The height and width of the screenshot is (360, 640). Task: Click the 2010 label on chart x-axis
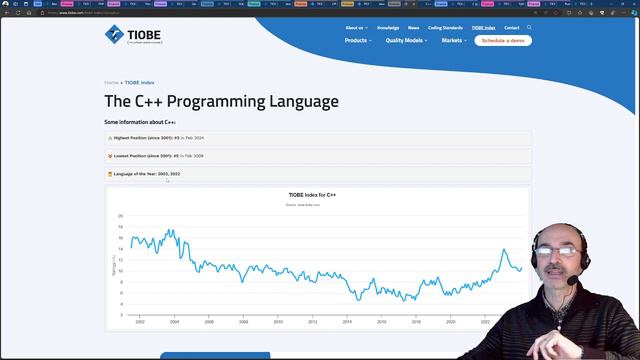tap(278, 322)
